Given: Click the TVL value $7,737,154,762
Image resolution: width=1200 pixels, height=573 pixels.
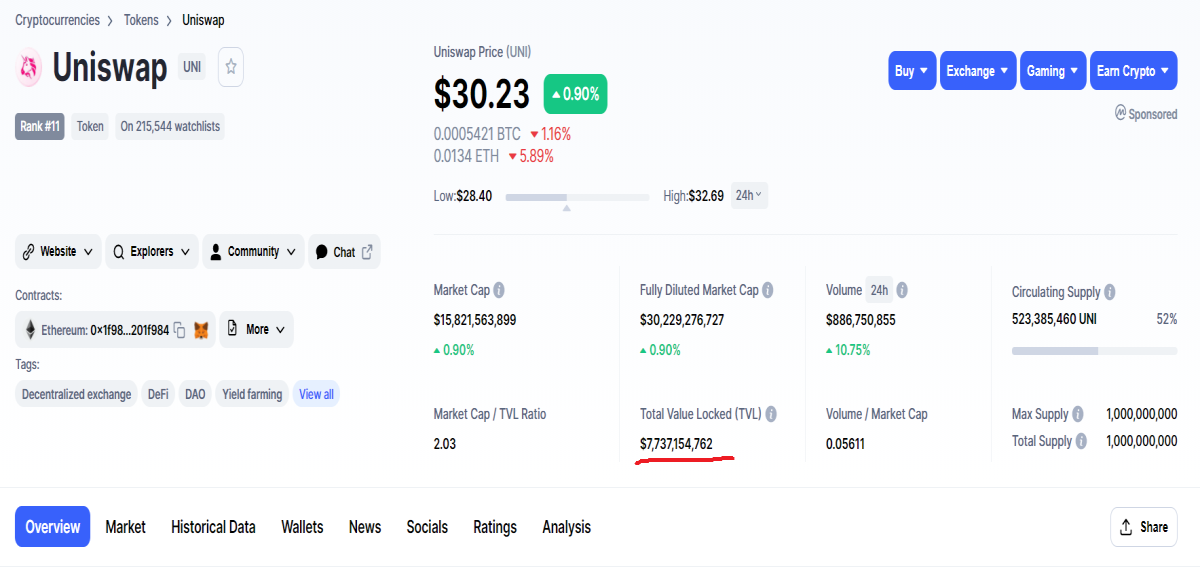Looking at the screenshot, I should click(676, 443).
